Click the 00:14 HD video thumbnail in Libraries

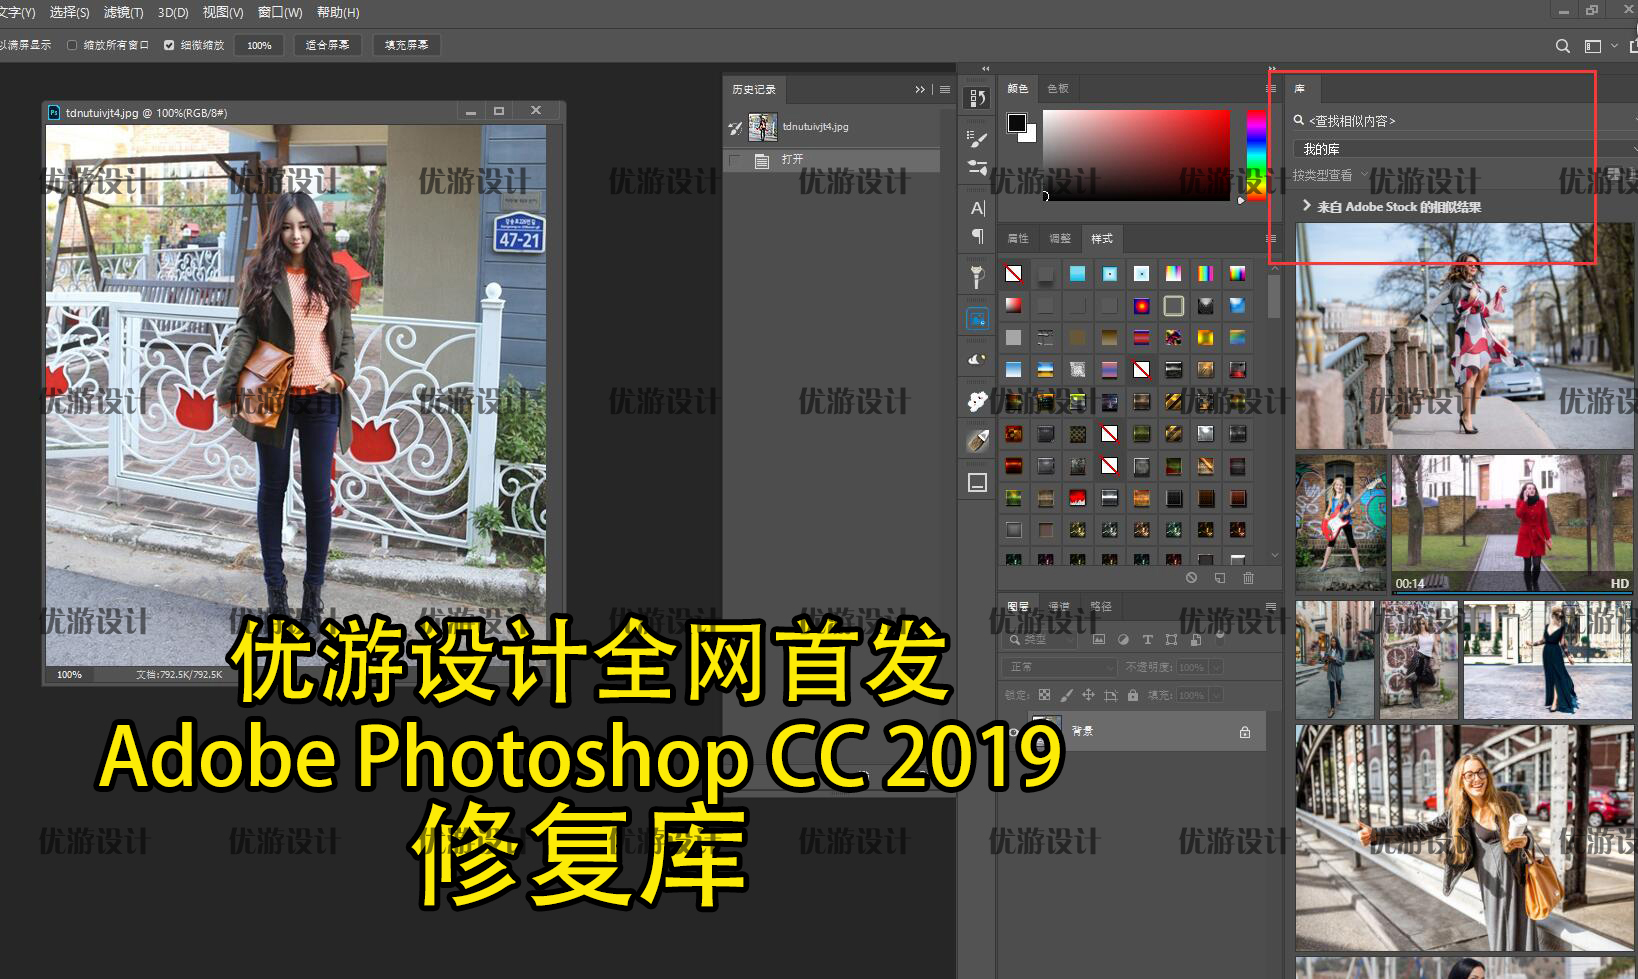coord(1511,522)
